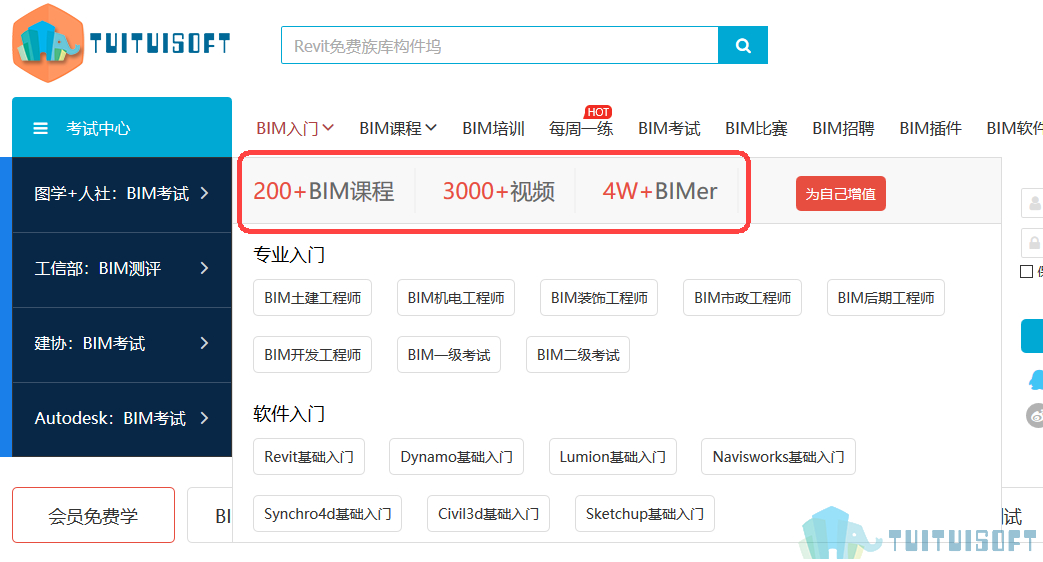Open Revit基础入门 link
This screenshot has height=562, width=1043.
click(309, 456)
